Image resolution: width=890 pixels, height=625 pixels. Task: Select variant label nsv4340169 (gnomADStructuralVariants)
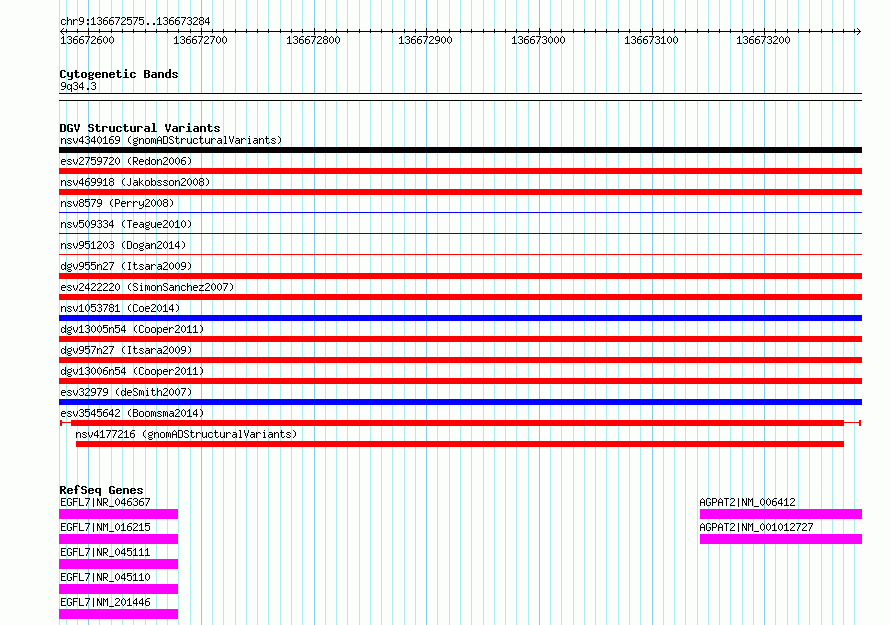(x=171, y=140)
